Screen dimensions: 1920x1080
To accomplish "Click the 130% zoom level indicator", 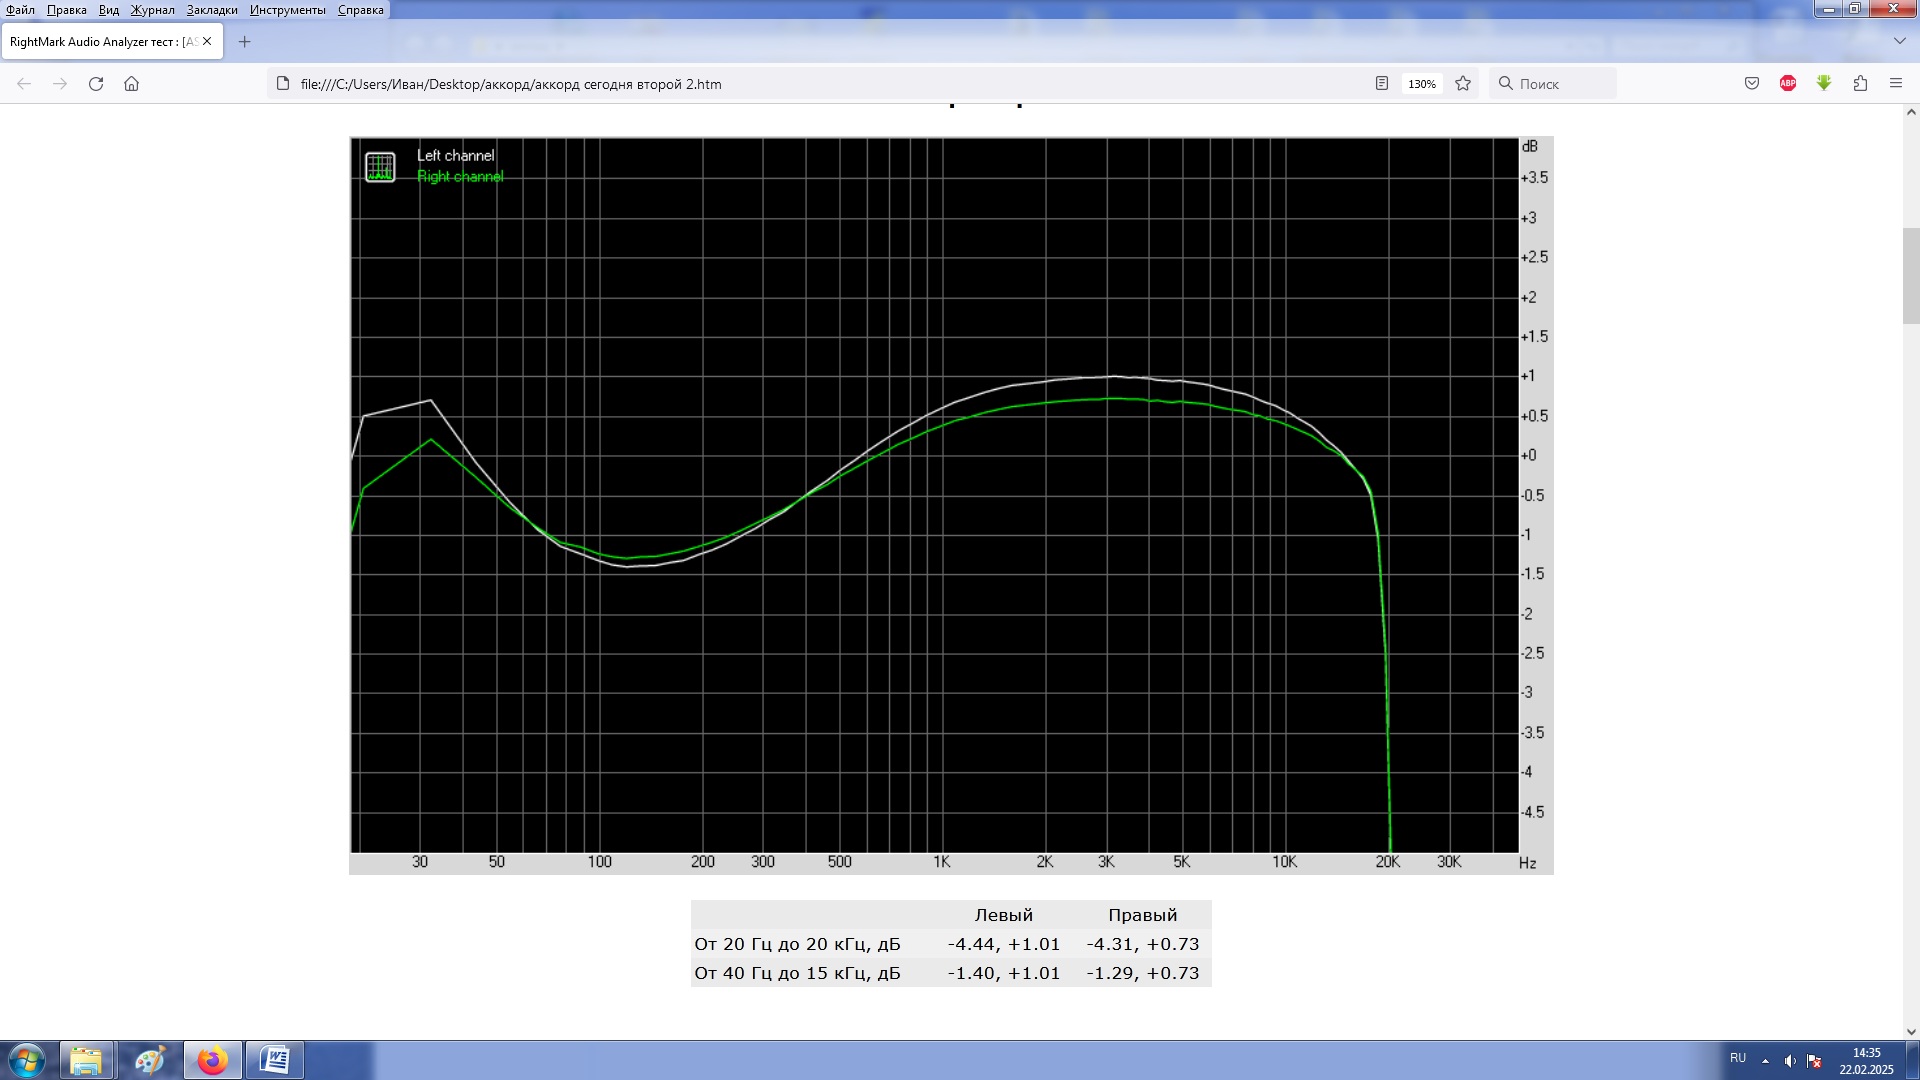I will click(x=1421, y=84).
